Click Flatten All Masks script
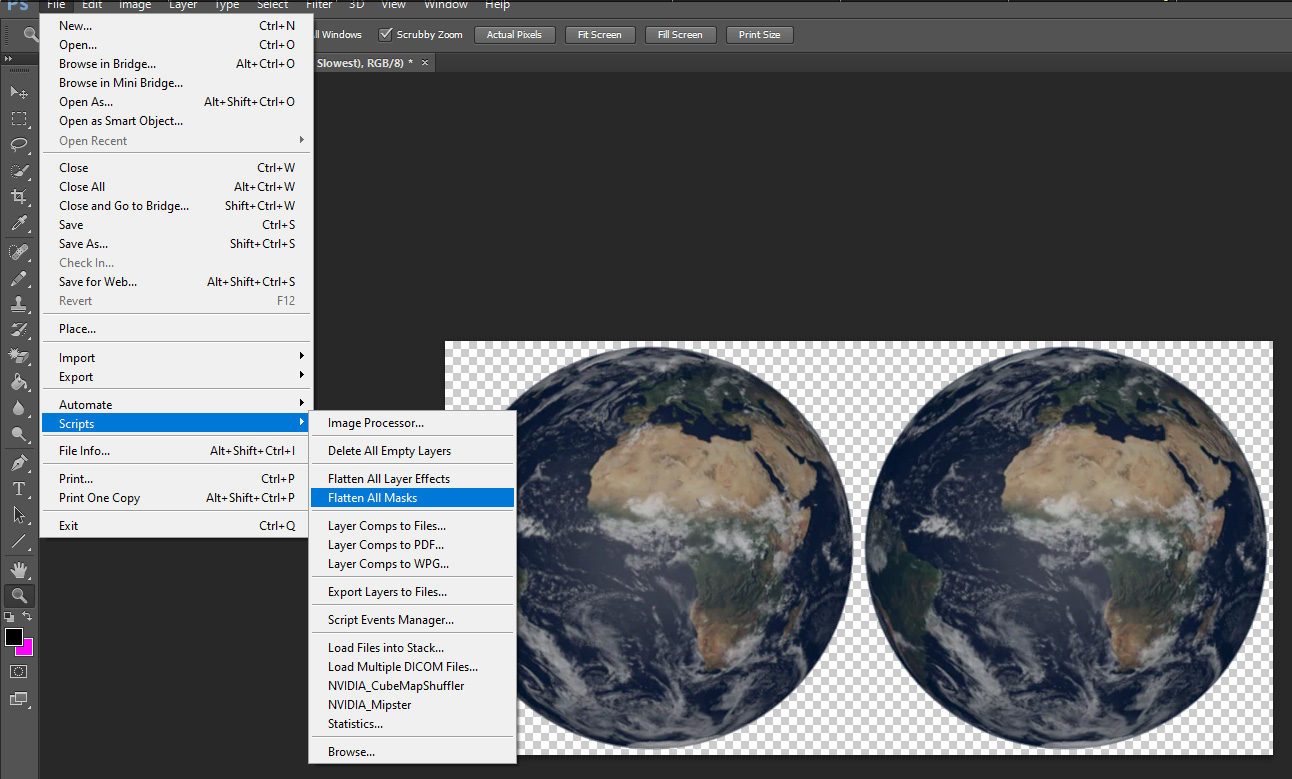Image resolution: width=1292 pixels, height=779 pixels. (x=372, y=498)
